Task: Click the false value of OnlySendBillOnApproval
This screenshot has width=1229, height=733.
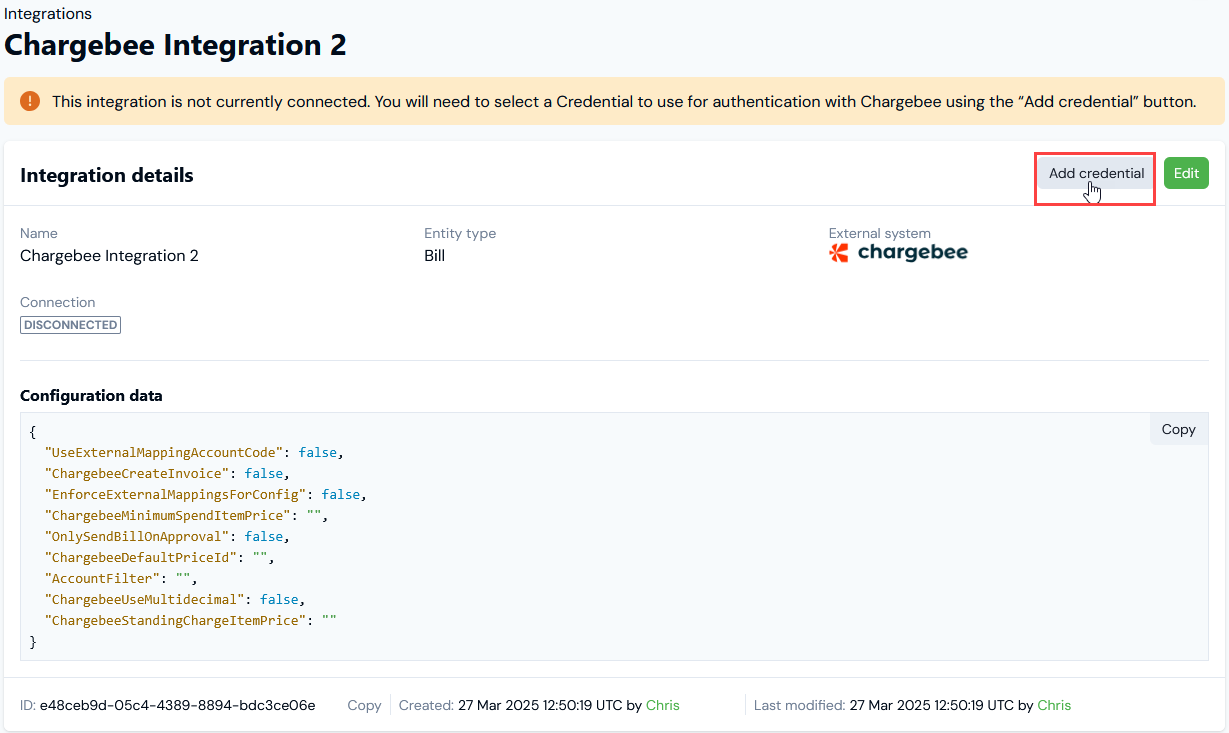Action: 264,536
